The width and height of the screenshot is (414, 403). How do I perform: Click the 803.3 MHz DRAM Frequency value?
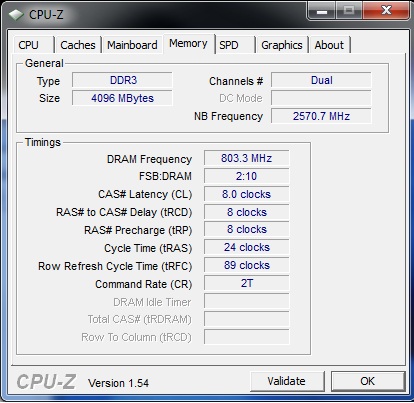[247, 158]
